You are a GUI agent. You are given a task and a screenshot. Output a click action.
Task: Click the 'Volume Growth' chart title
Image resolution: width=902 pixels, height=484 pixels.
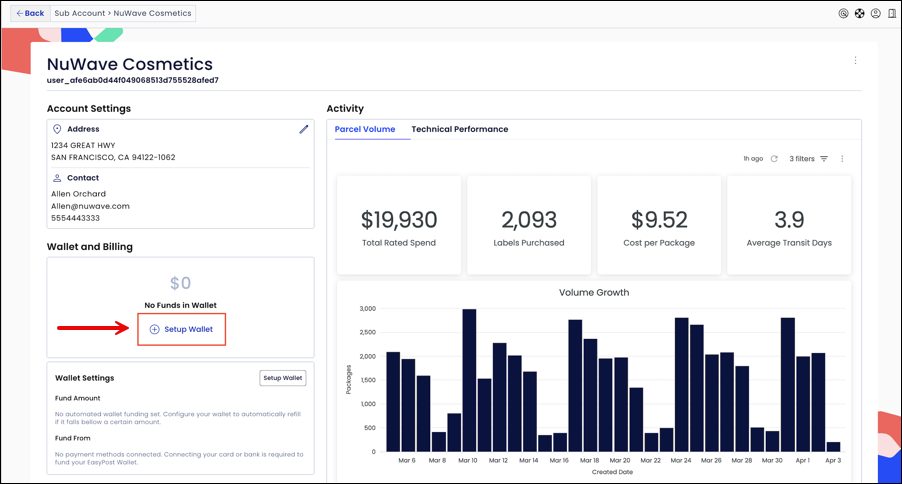[594, 292]
